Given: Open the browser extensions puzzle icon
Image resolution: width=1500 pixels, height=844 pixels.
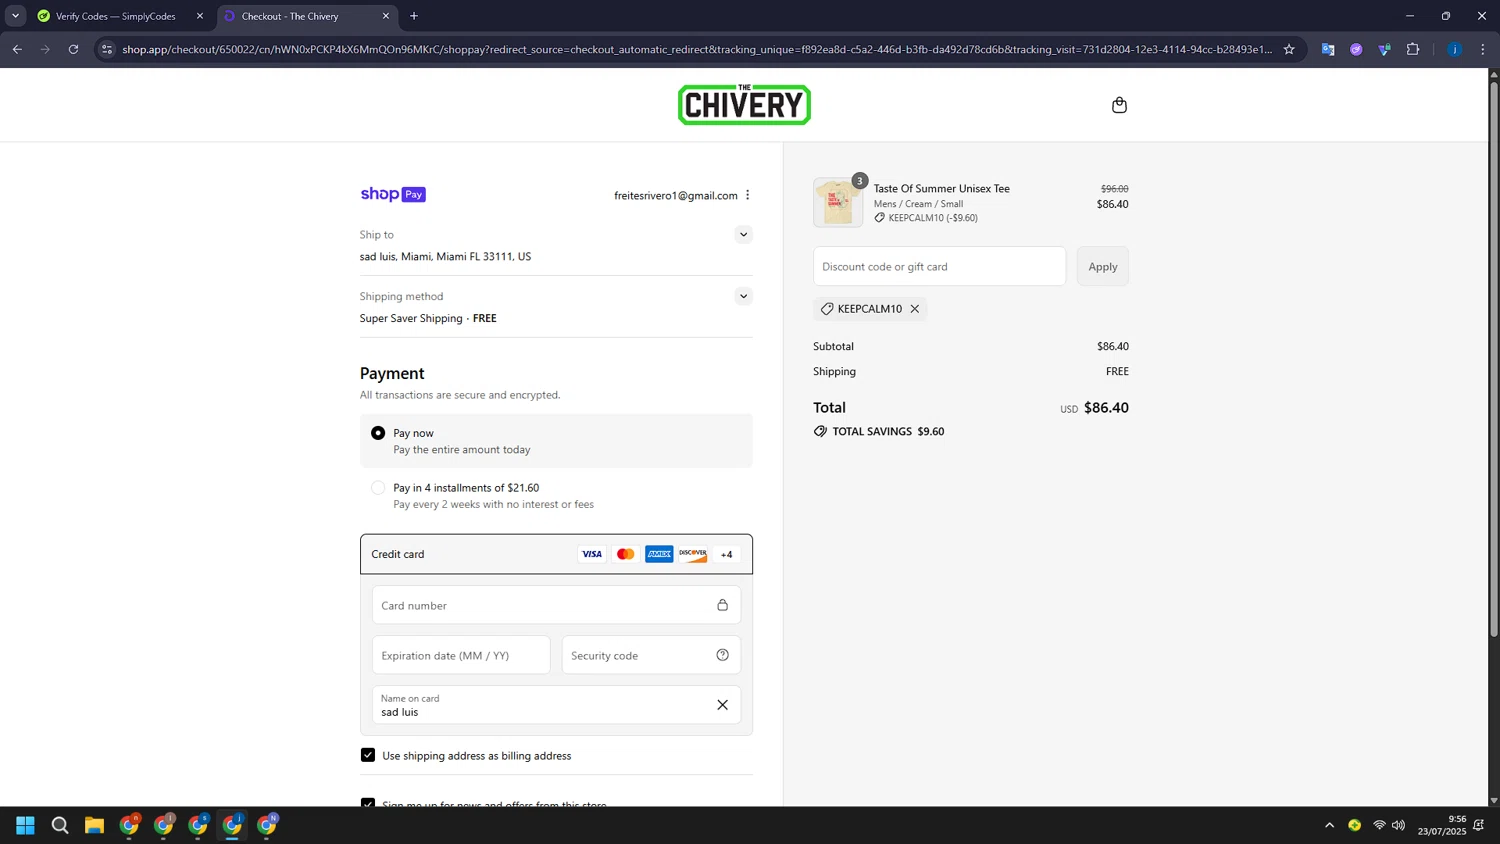Looking at the screenshot, I should point(1413,49).
